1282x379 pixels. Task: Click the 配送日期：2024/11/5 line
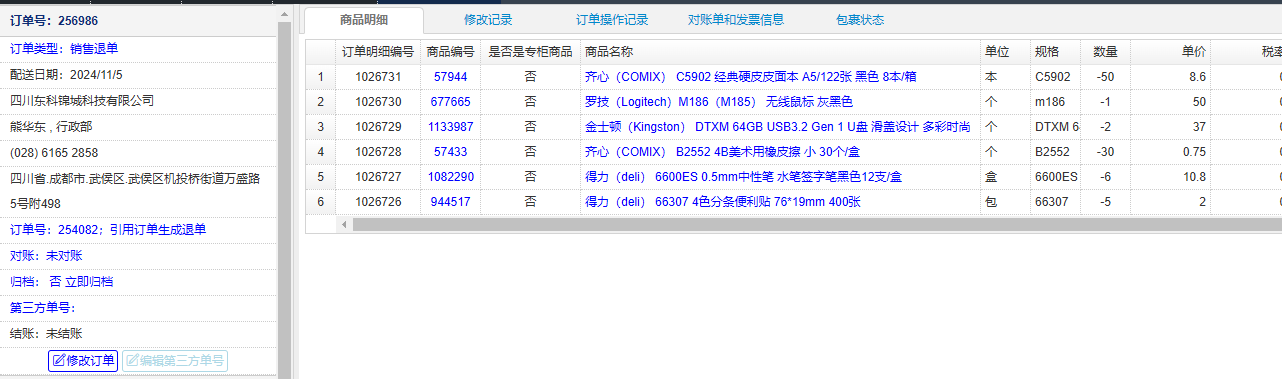(x=66, y=74)
